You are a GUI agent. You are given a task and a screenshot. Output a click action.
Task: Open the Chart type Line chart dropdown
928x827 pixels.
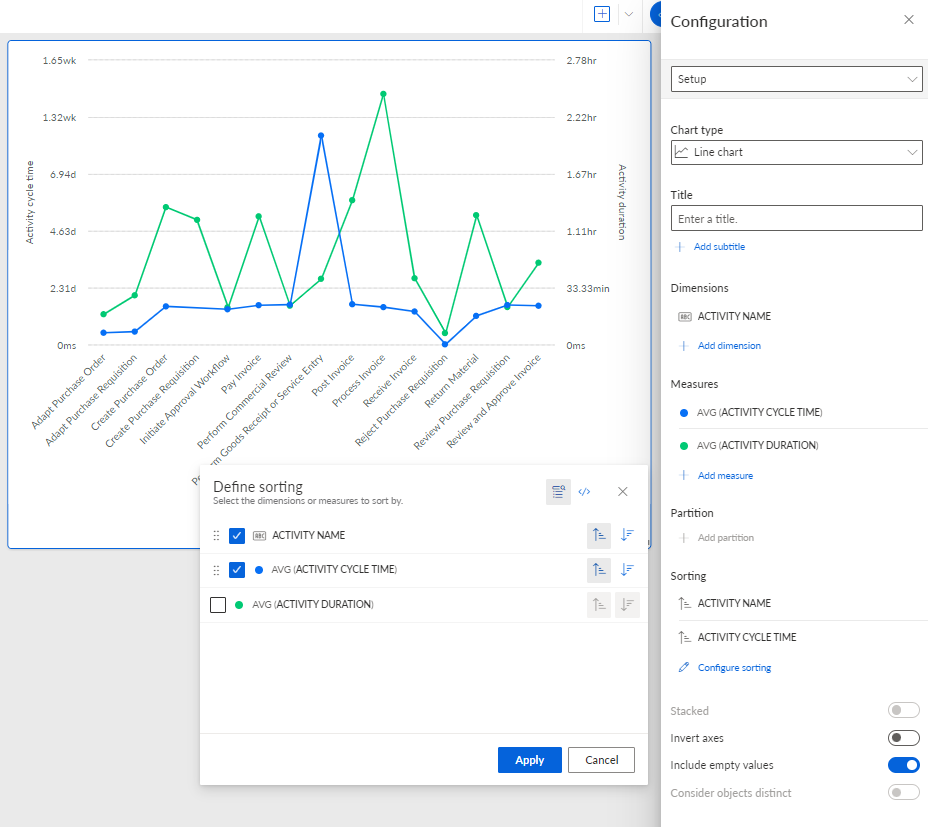coord(796,152)
